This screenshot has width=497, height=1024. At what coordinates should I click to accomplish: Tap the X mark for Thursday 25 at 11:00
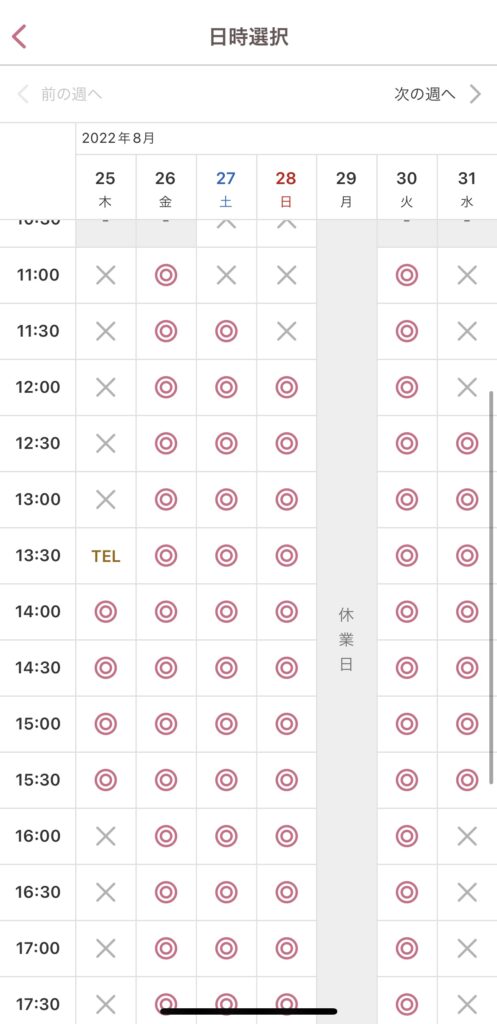[x=106, y=276]
